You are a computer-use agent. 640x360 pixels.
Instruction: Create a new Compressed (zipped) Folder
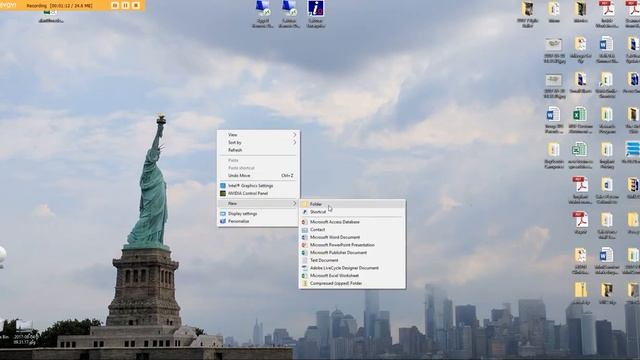[x=352, y=283]
